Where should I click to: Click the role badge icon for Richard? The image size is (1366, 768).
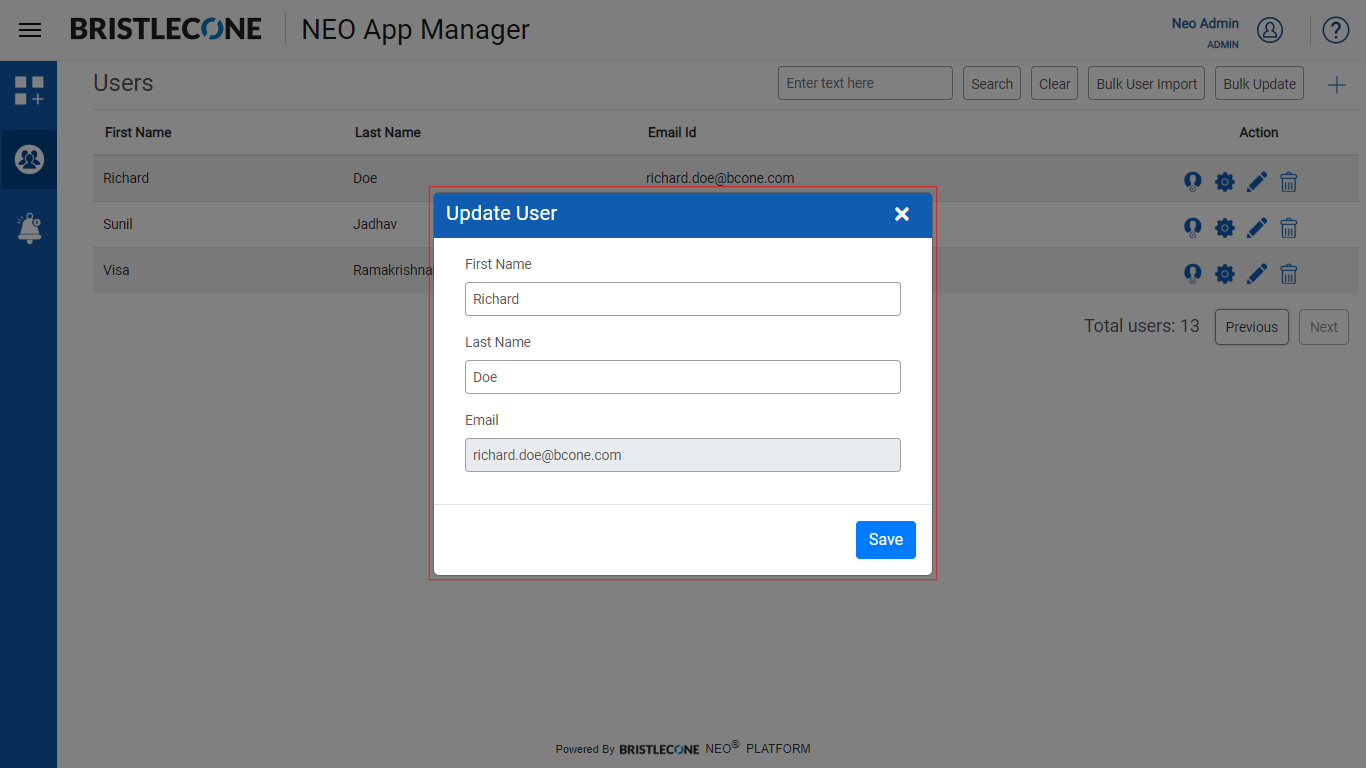1192,181
